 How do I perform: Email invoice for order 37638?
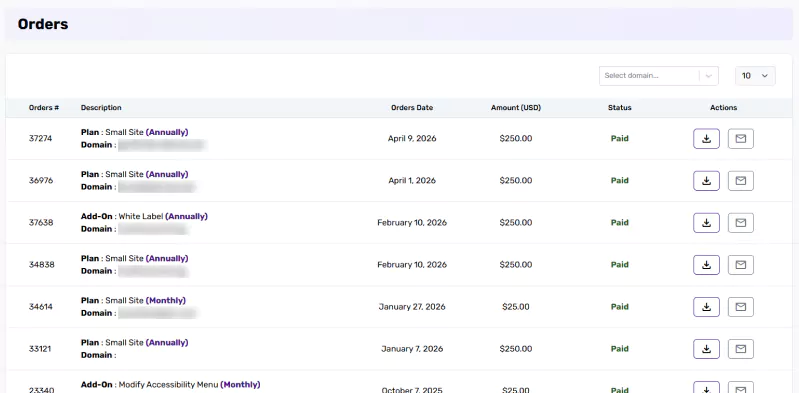[741, 223]
